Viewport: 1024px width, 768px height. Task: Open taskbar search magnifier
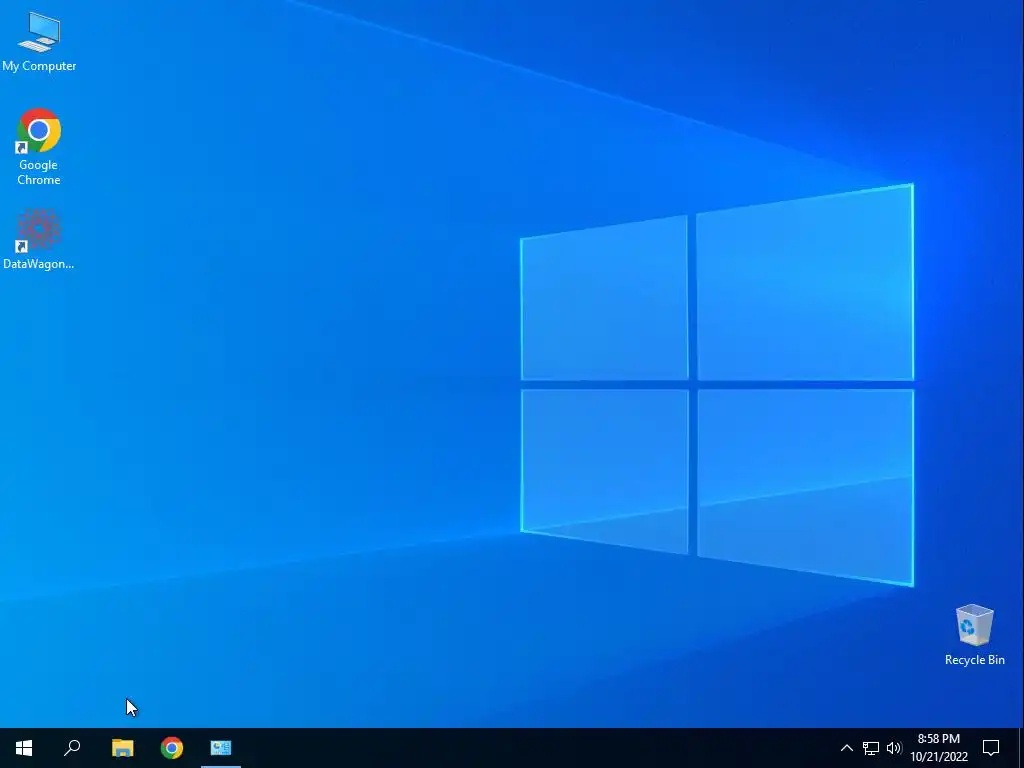[x=72, y=748]
